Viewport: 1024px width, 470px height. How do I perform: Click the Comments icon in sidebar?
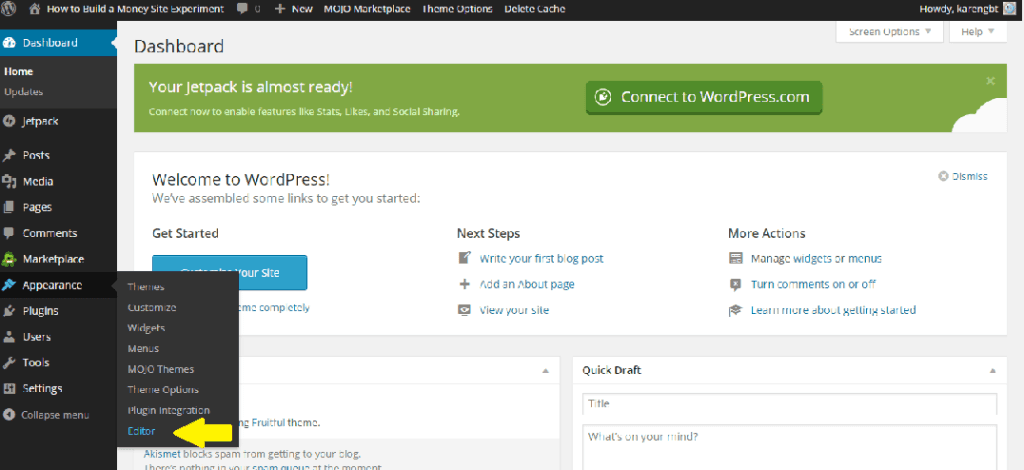click(x=9, y=233)
